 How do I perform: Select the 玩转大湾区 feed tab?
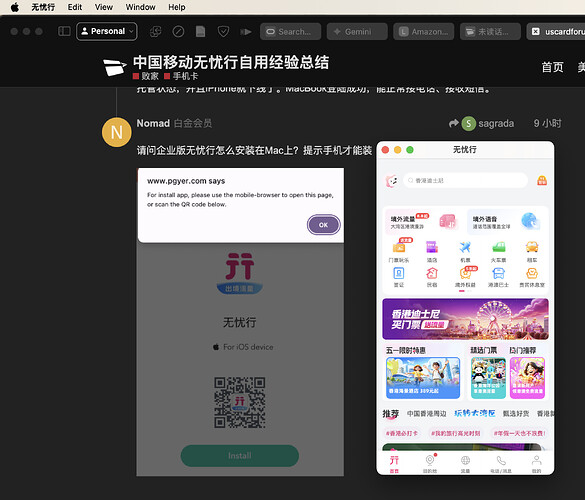475,413
